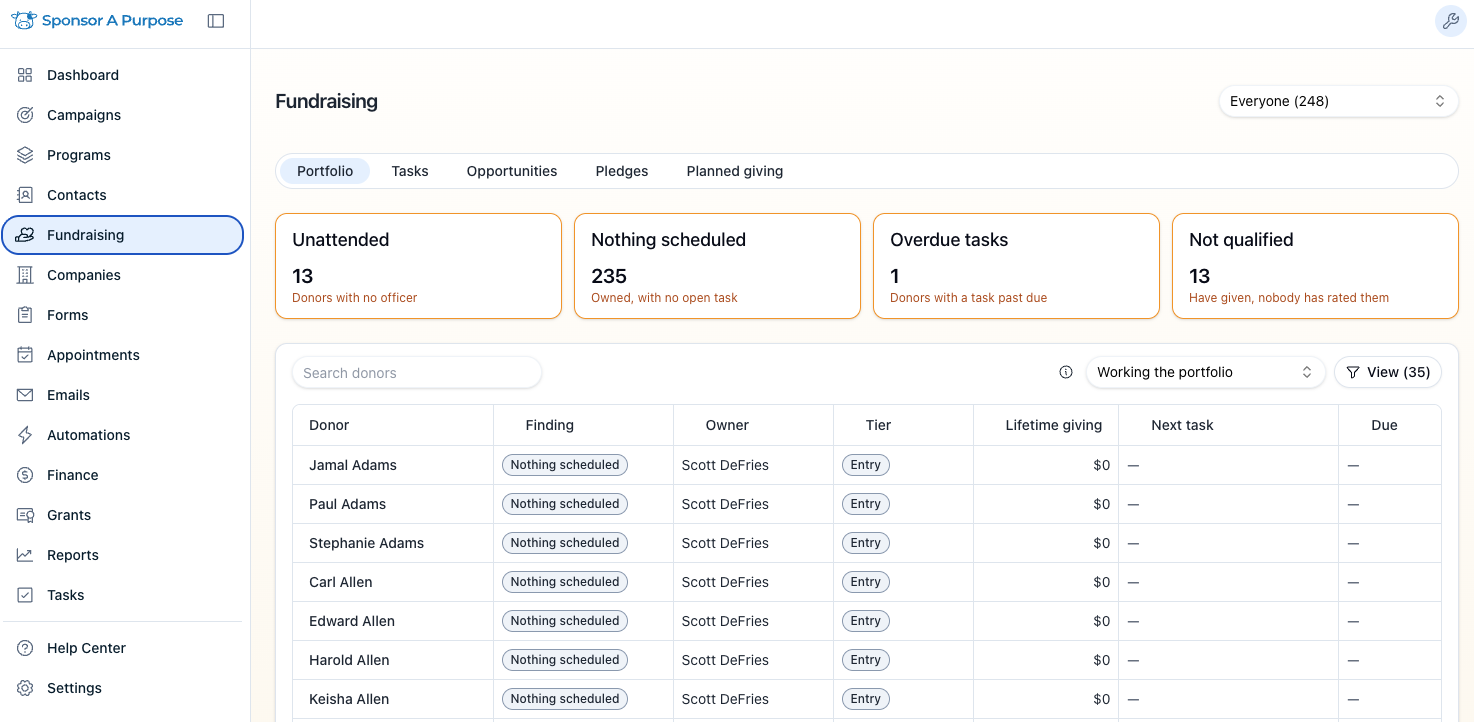1474x722 pixels.
Task: Click Nothing scheduled badge in Edward Allen row
Action: (565, 621)
